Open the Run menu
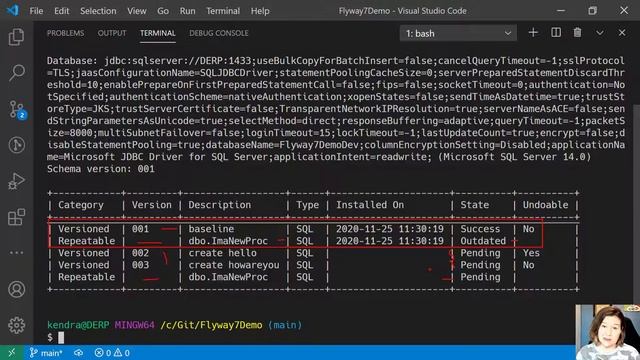Image resolution: width=640 pixels, height=360 pixels. (x=187, y=11)
